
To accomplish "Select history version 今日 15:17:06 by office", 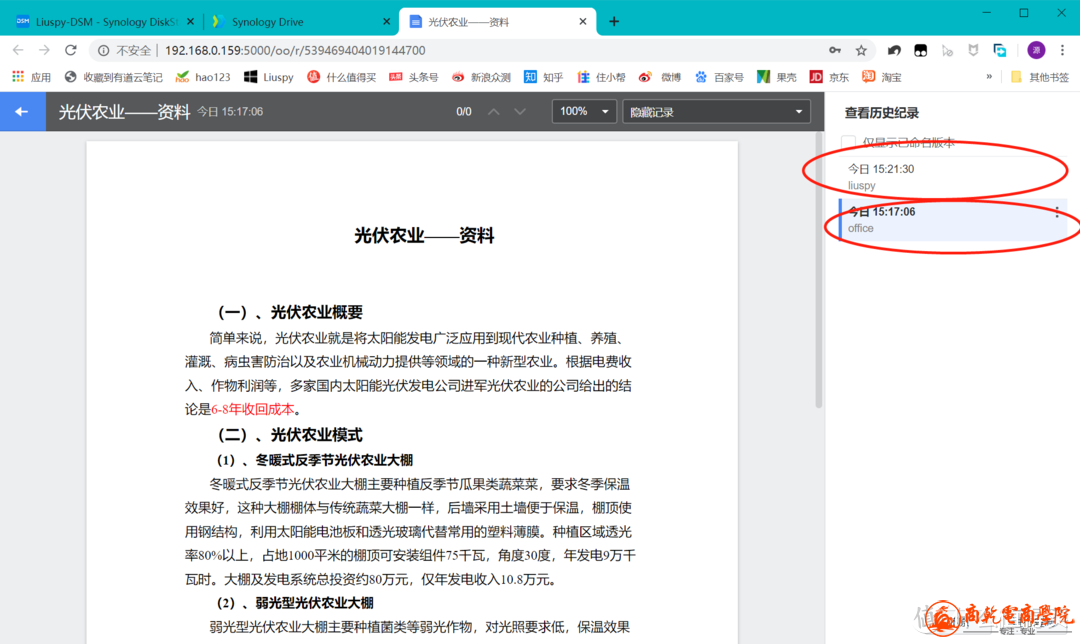I will point(953,220).
